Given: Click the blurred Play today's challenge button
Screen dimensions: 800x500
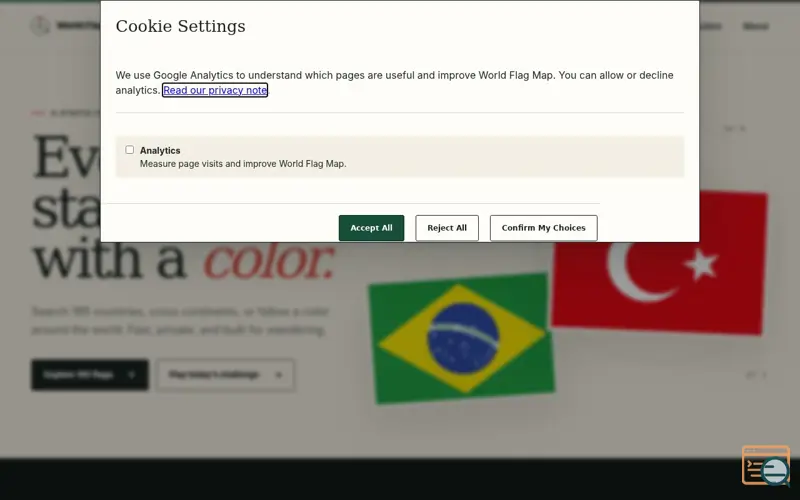Looking at the screenshot, I should (x=226, y=375).
